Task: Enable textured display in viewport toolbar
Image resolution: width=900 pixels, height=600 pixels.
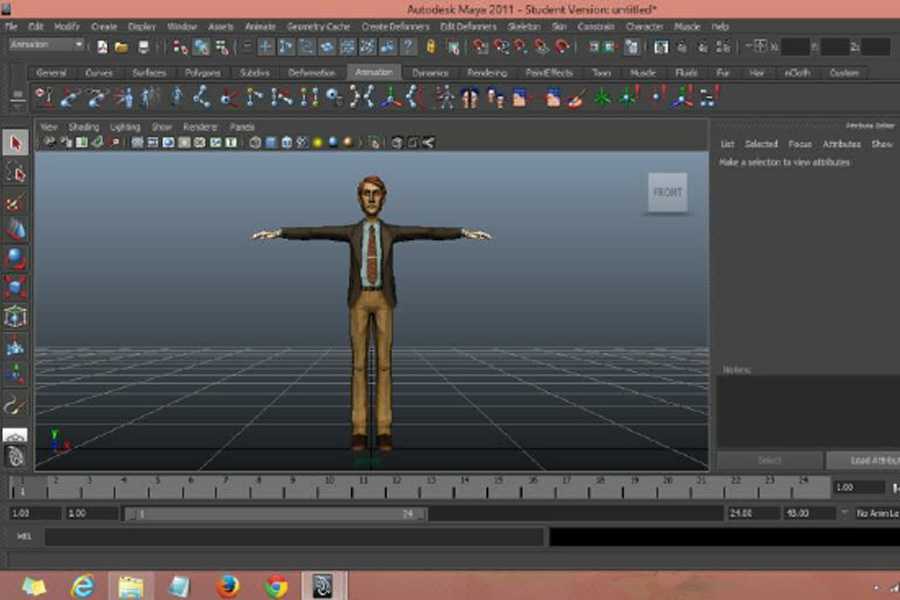Action: pos(302,143)
